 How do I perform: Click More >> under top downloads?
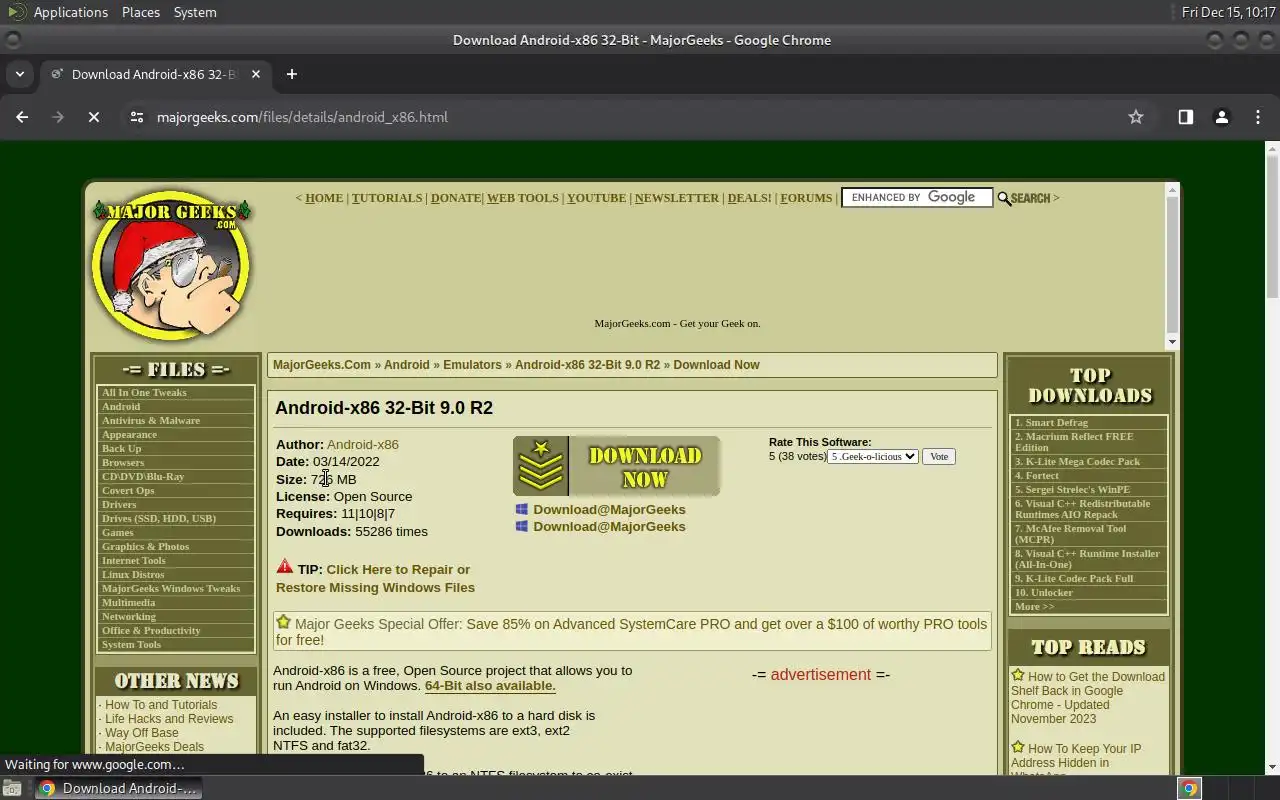[x=1035, y=607]
